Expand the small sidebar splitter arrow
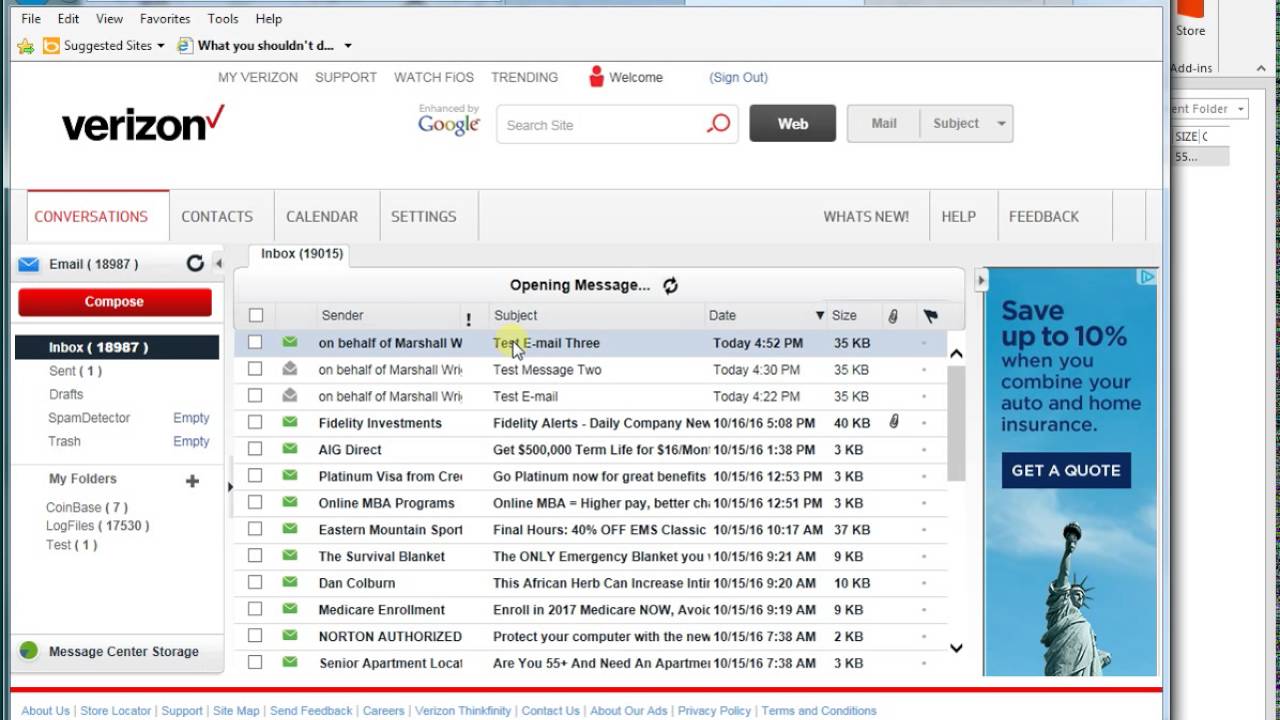 [230, 487]
